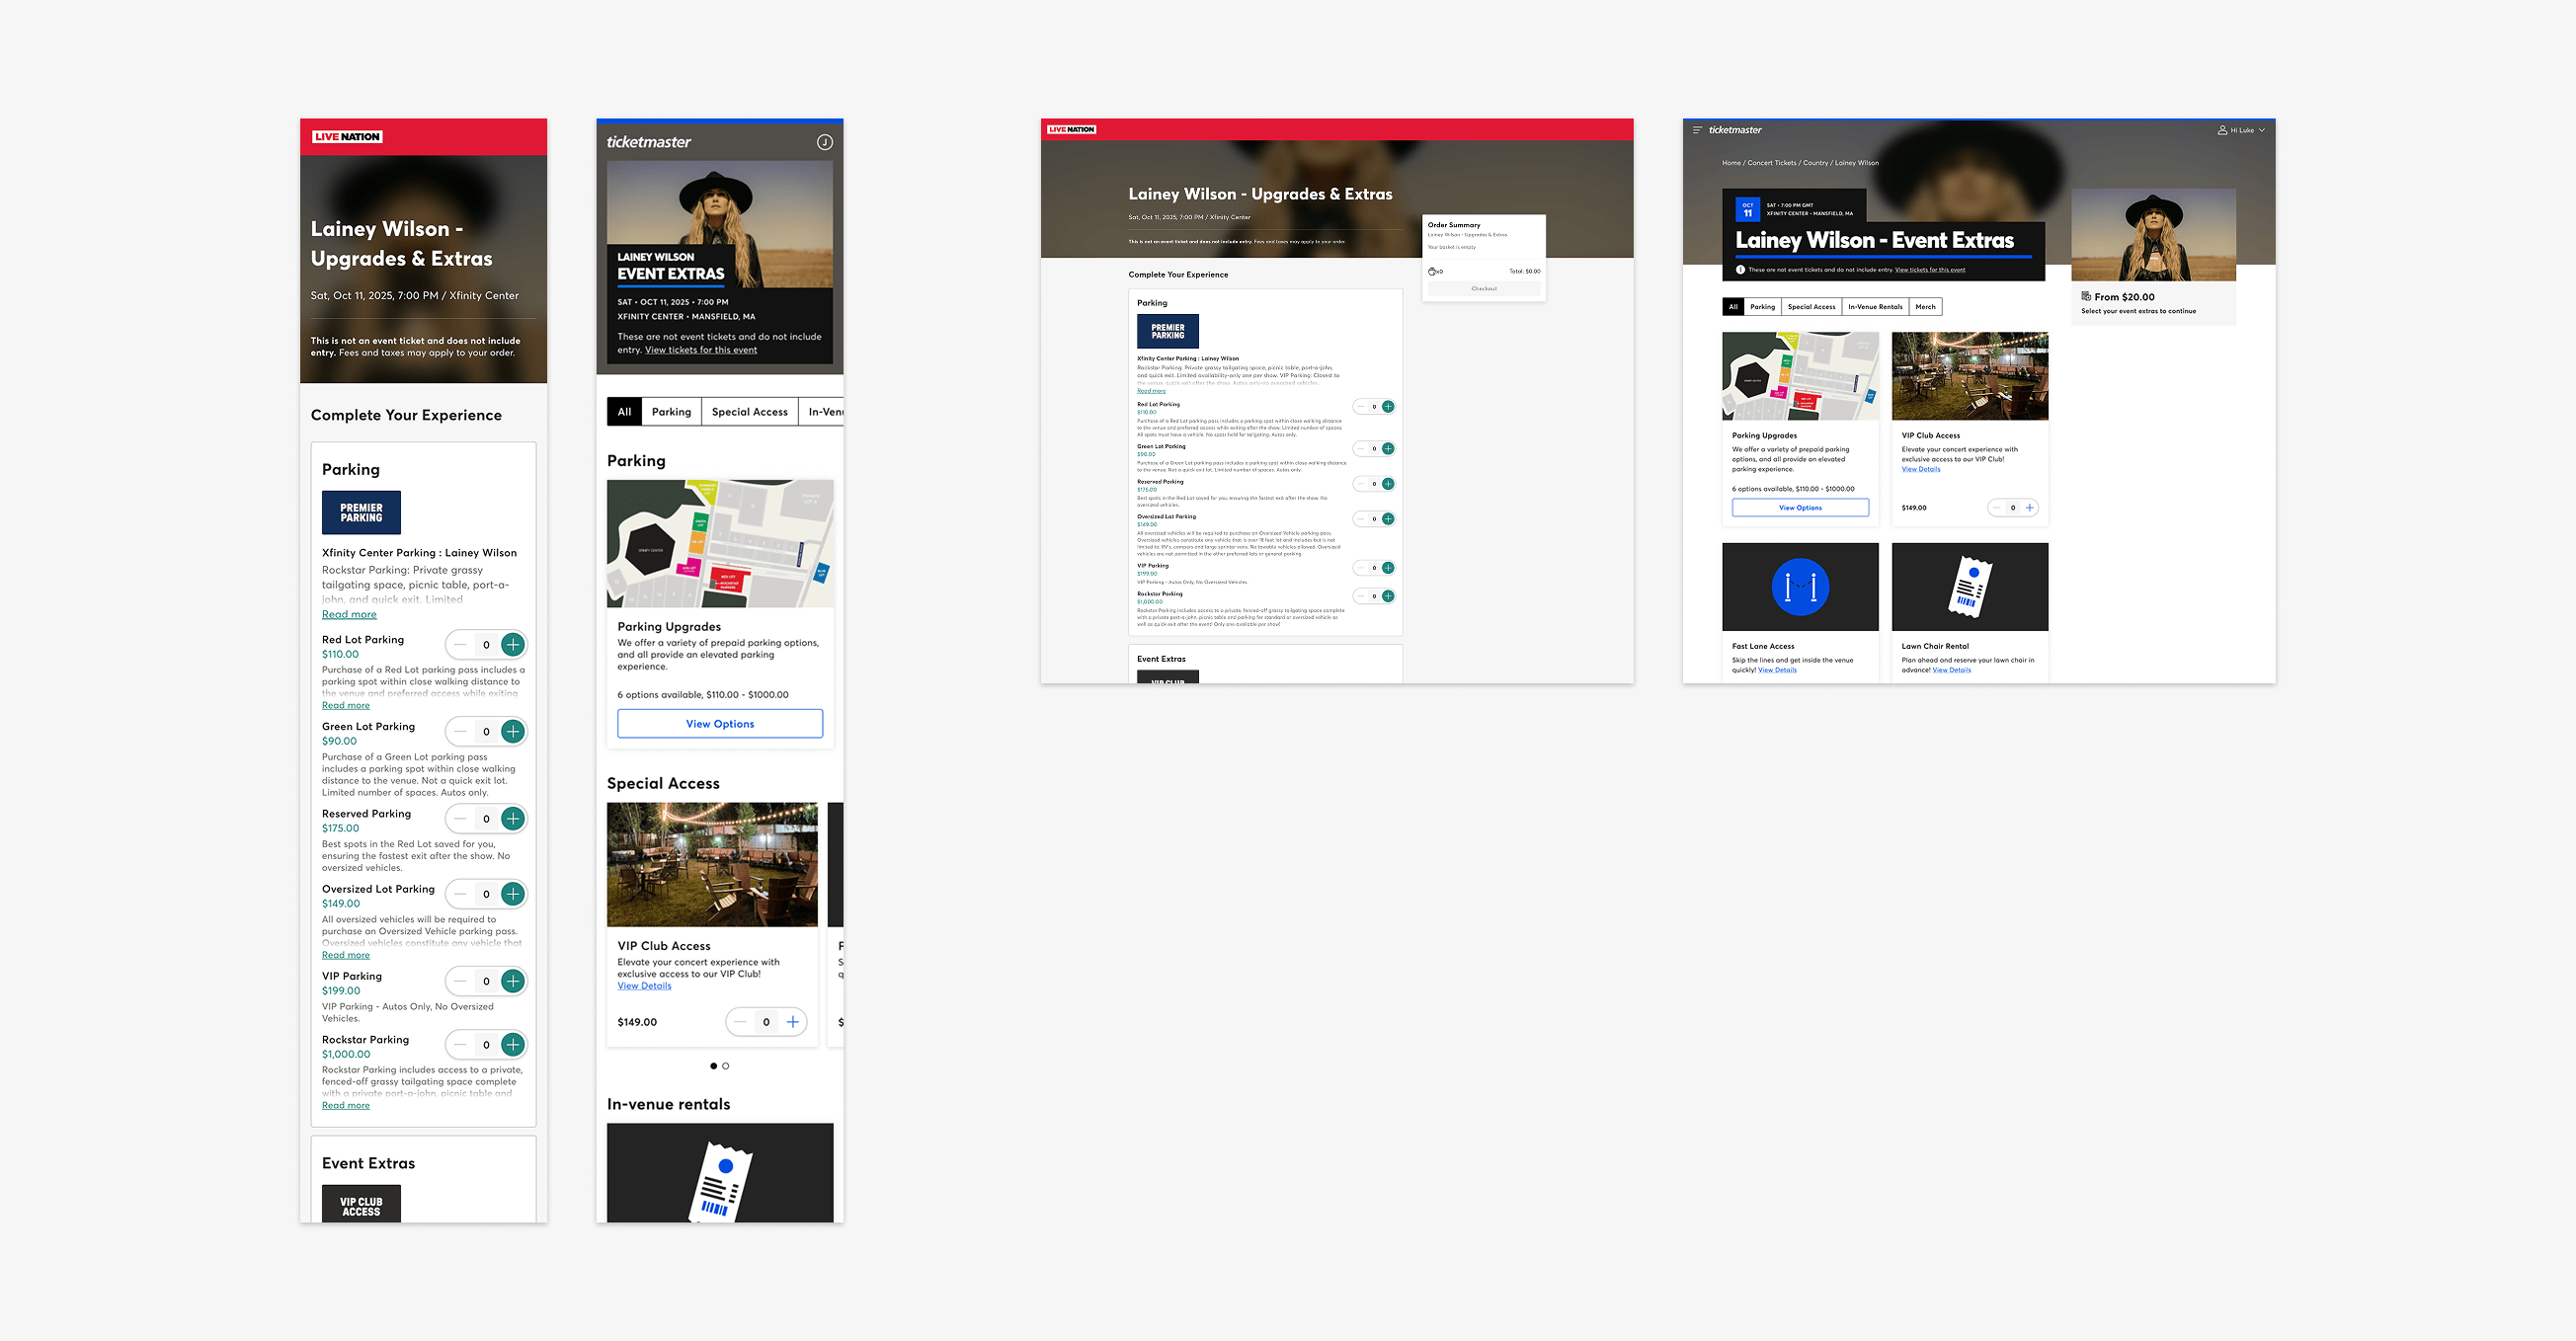Open the J account avatar in Ticketmaster mobile

(x=824, y=142)
